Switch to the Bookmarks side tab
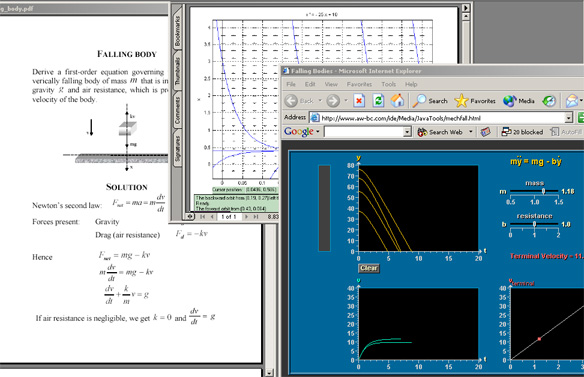 pos(178,30)
